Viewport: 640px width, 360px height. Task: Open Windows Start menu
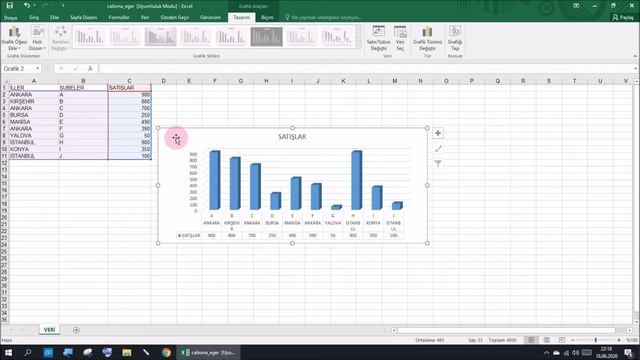click(8, 352)
